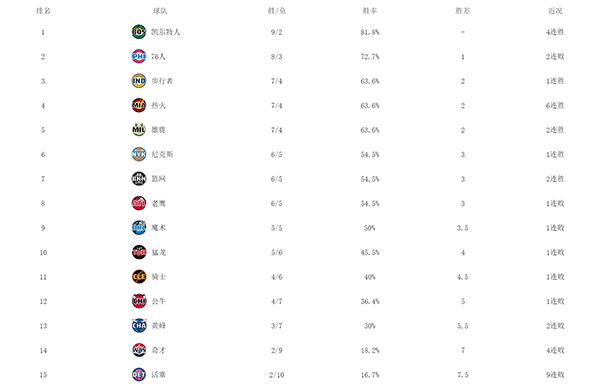Click the Boston Celtics team logo
Viewport: 600px width, 384px height.
pyautogui.click(x=139, y=32)
